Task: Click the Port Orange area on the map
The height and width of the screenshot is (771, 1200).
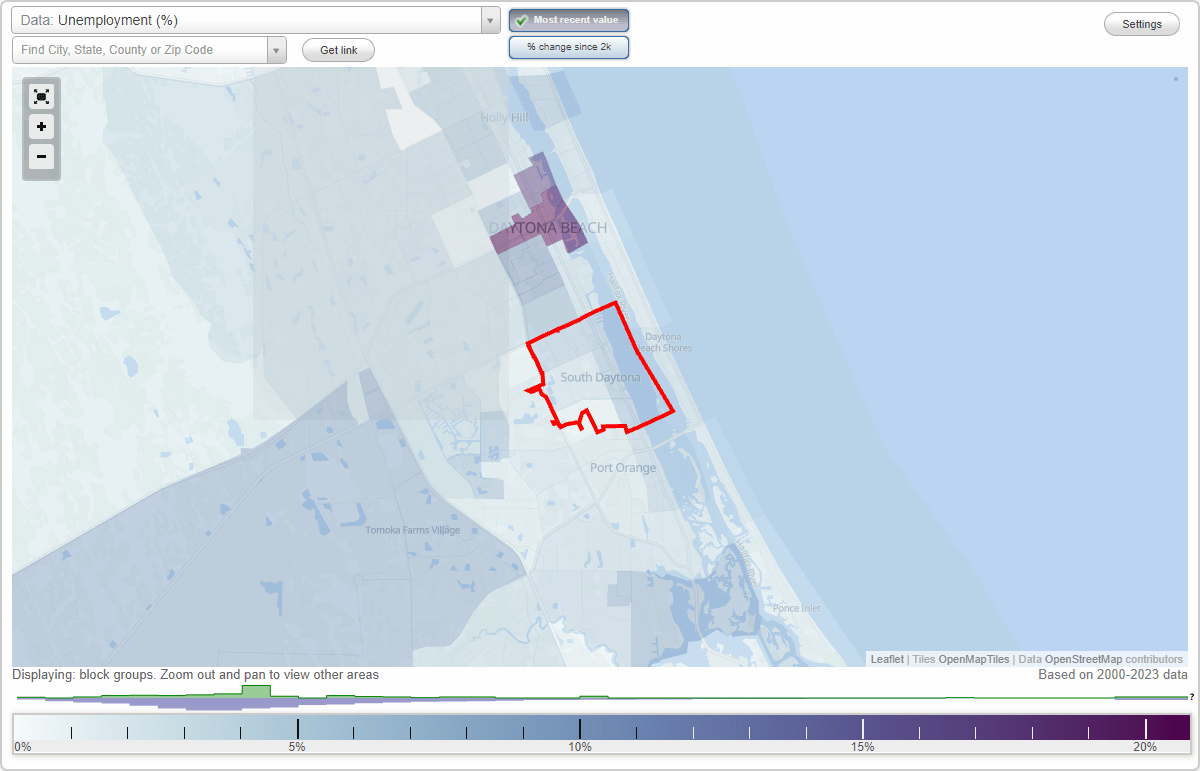Action: point(622,467)
